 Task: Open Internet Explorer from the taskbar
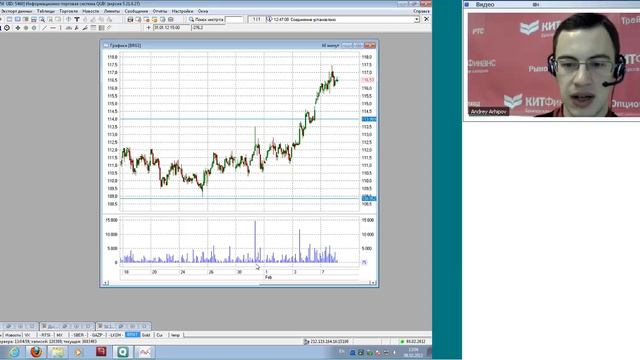[14, 352]
